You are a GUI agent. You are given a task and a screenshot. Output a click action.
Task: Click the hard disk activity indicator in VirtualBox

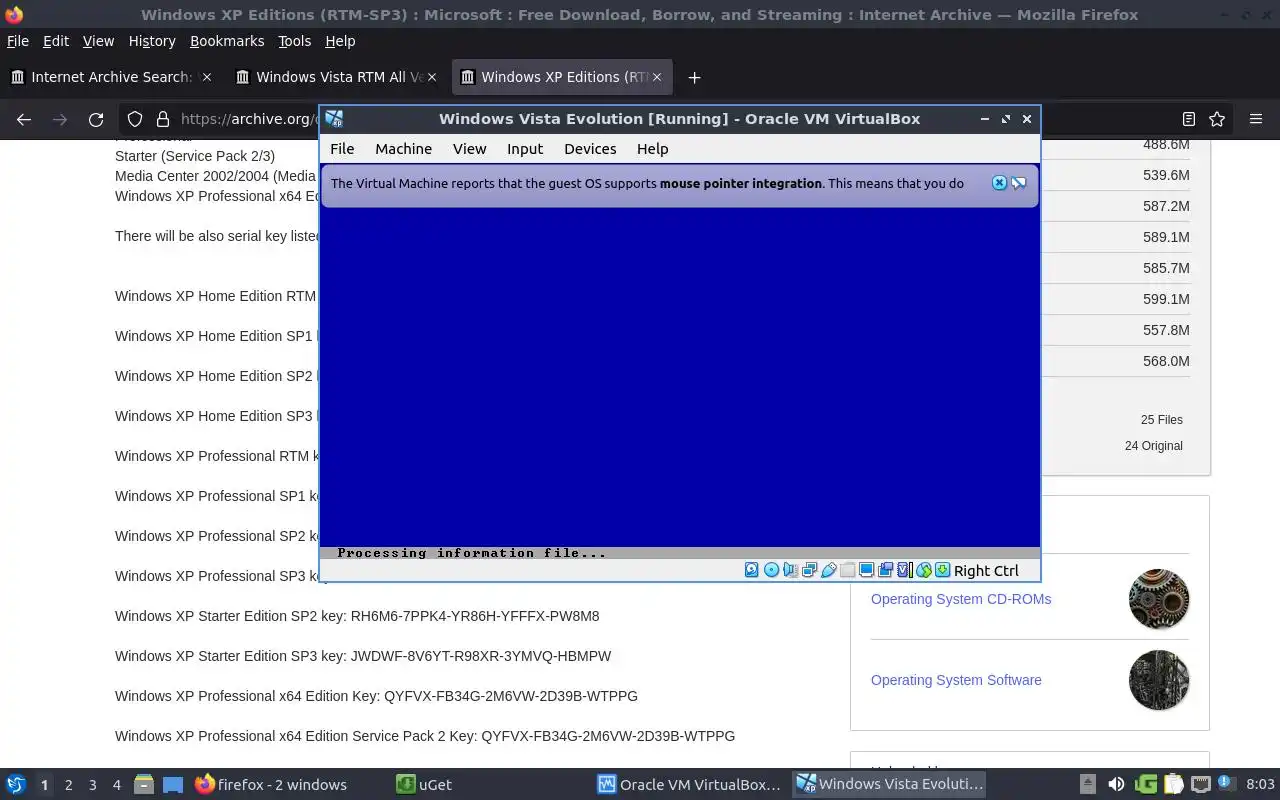coord(752,570)
